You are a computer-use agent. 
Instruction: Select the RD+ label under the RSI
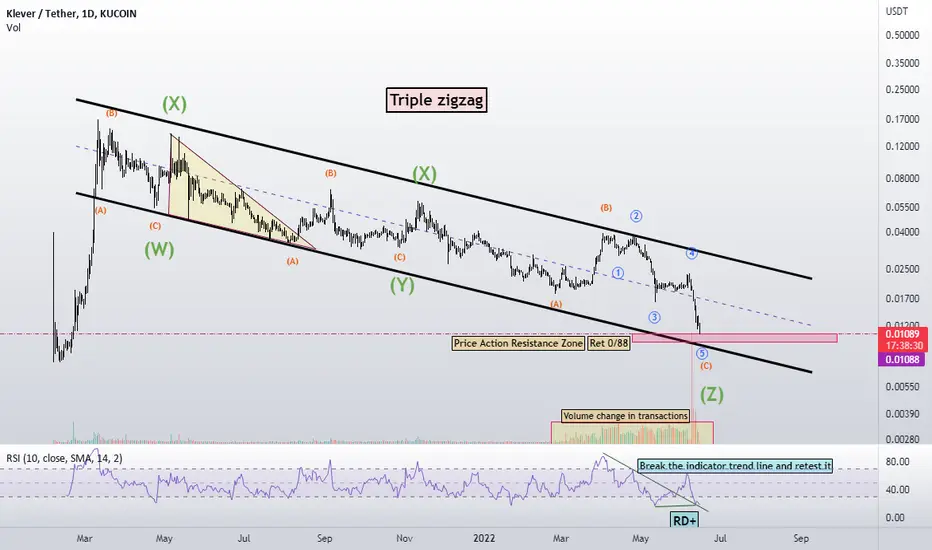coord(685,521)
